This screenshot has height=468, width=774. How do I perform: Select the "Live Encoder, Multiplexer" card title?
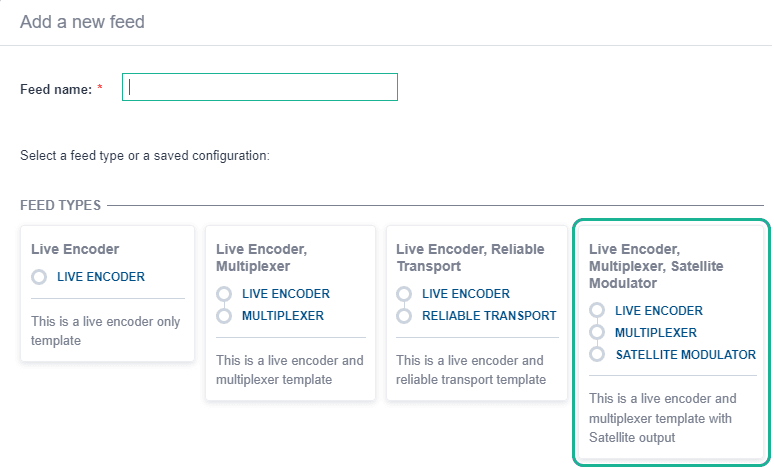click(x=262, y=257)
